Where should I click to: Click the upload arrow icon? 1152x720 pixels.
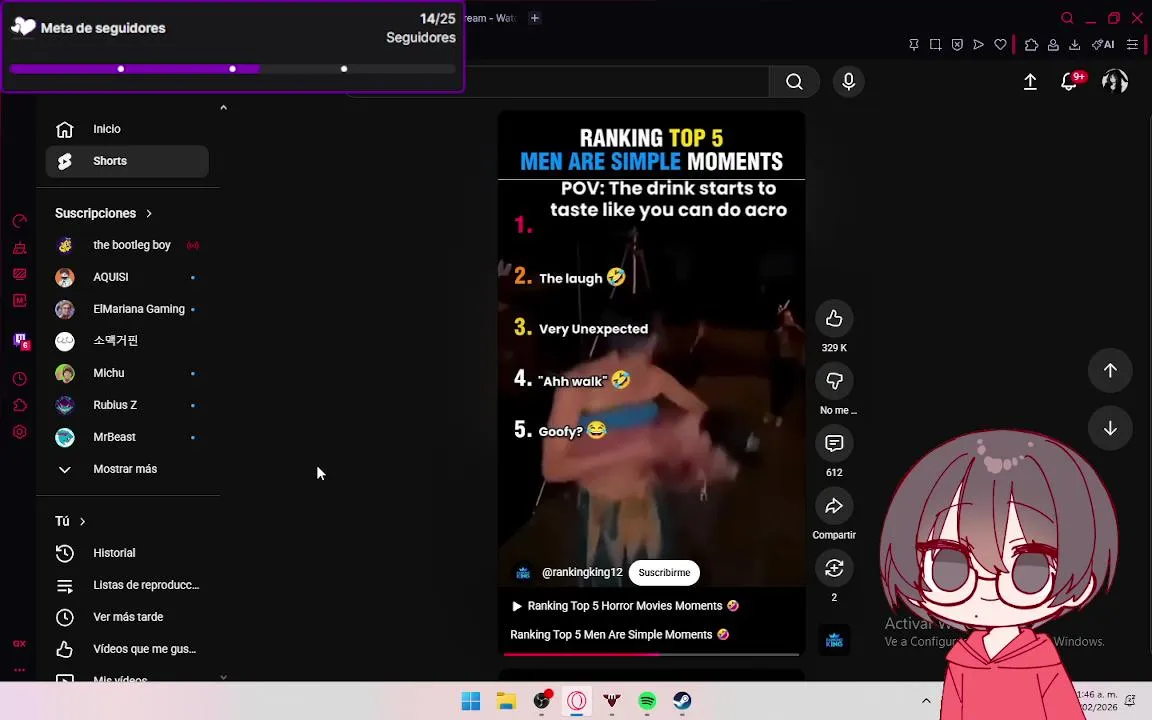1030,82
